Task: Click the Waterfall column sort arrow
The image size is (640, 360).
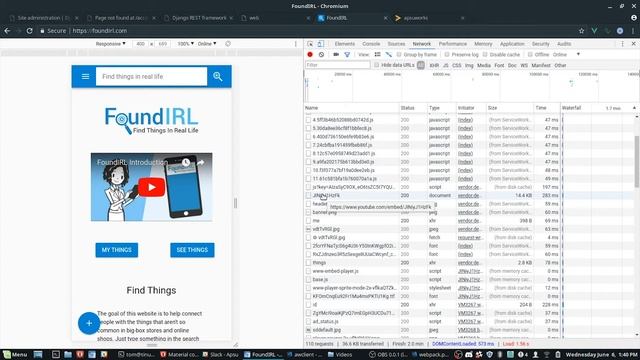Action: click(634, 108)
